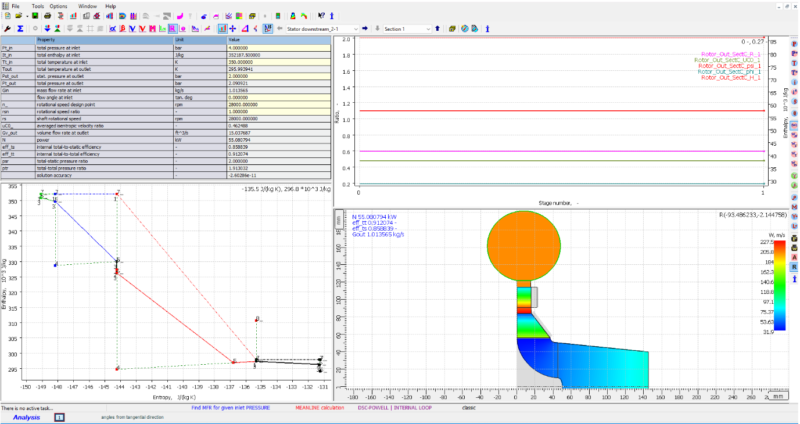The image size is (800, 424).
Task: Click the magenta triangle icon
Action: coord(245,29)
